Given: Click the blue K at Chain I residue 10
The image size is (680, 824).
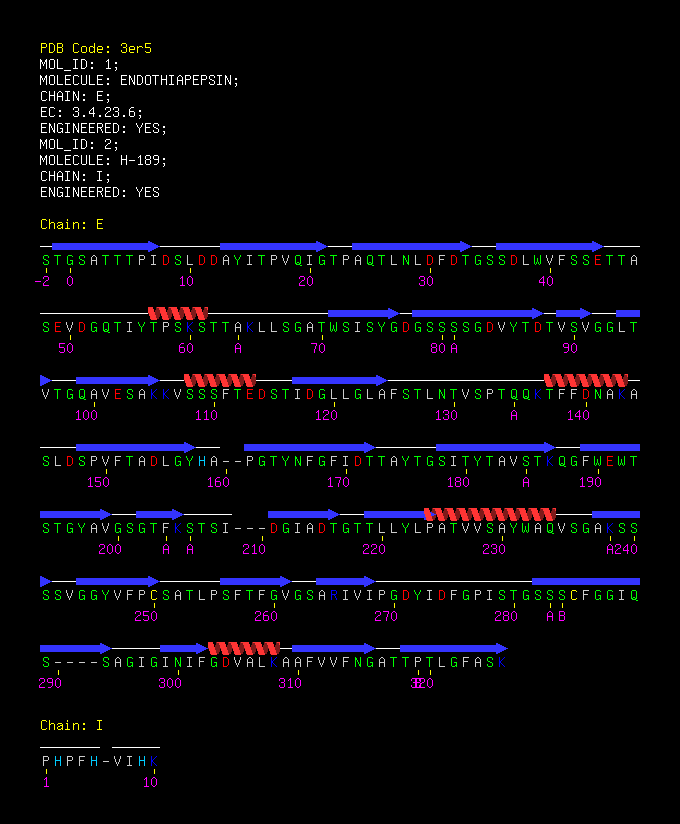Looking at the screenshot, I should 154,761.
